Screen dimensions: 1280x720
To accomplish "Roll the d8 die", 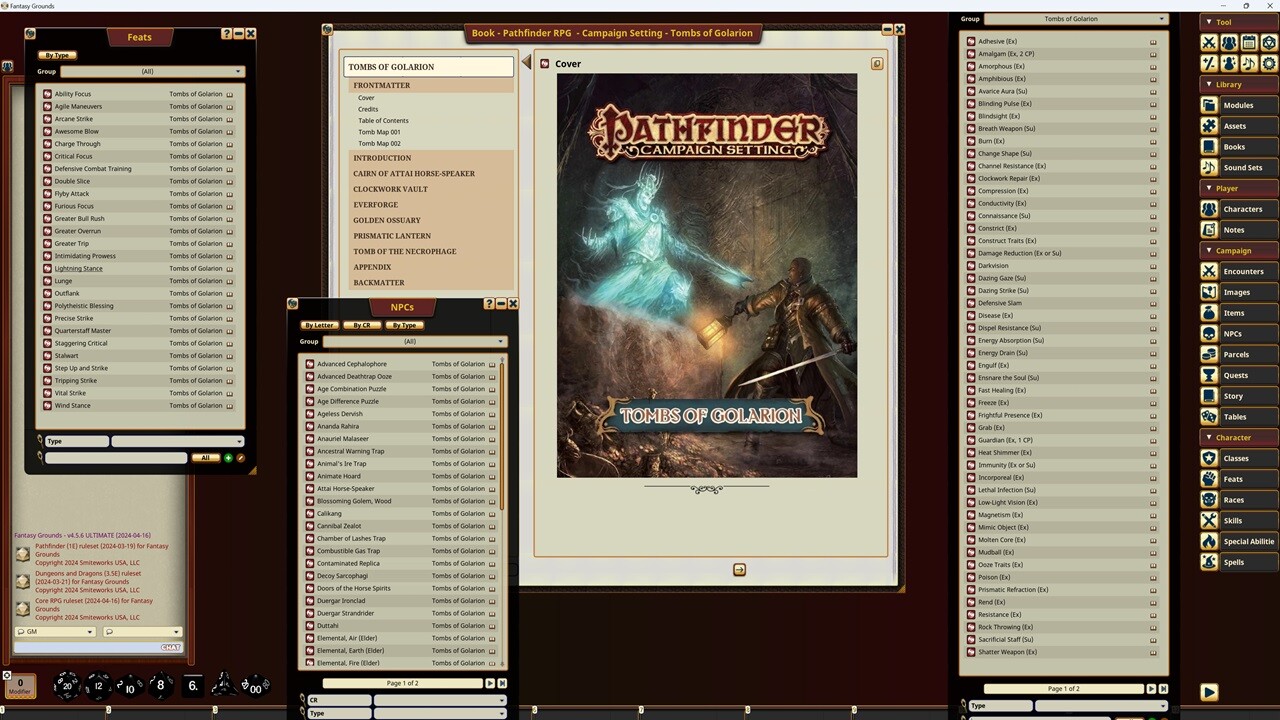I will (x=160, y=684).
